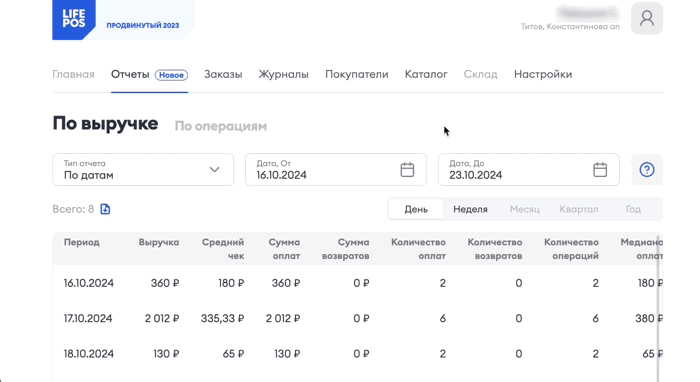Viewport: 700px width, 382px height.
Task: Open Настройки in the navigation
Action: [543, 75]
